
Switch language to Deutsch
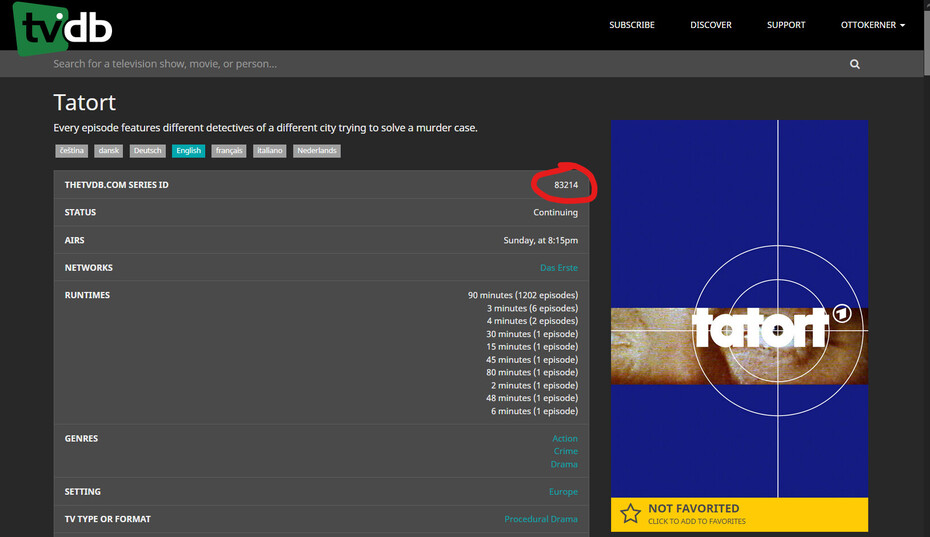point(148,151)
